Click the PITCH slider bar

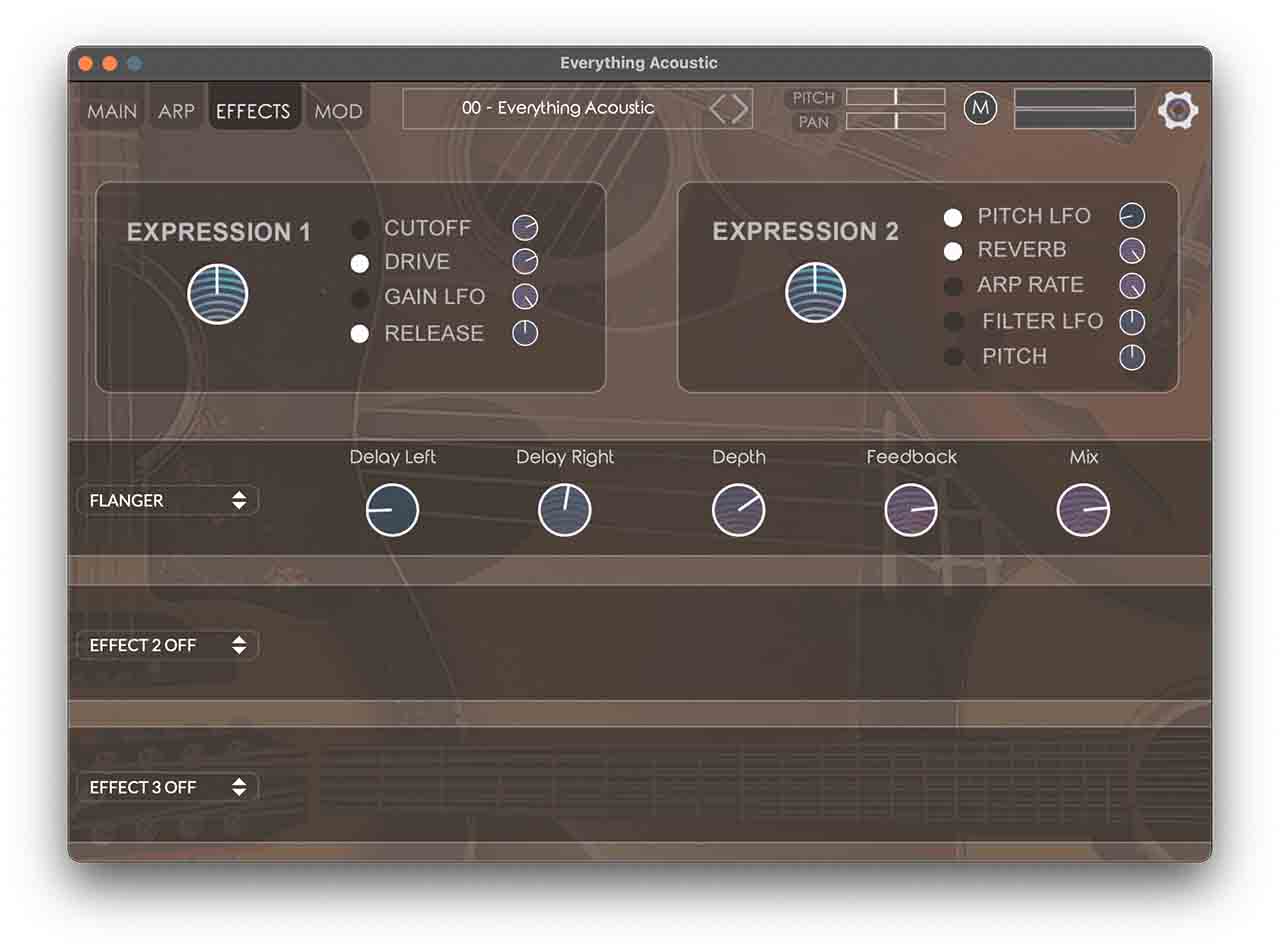coord(895,97)
